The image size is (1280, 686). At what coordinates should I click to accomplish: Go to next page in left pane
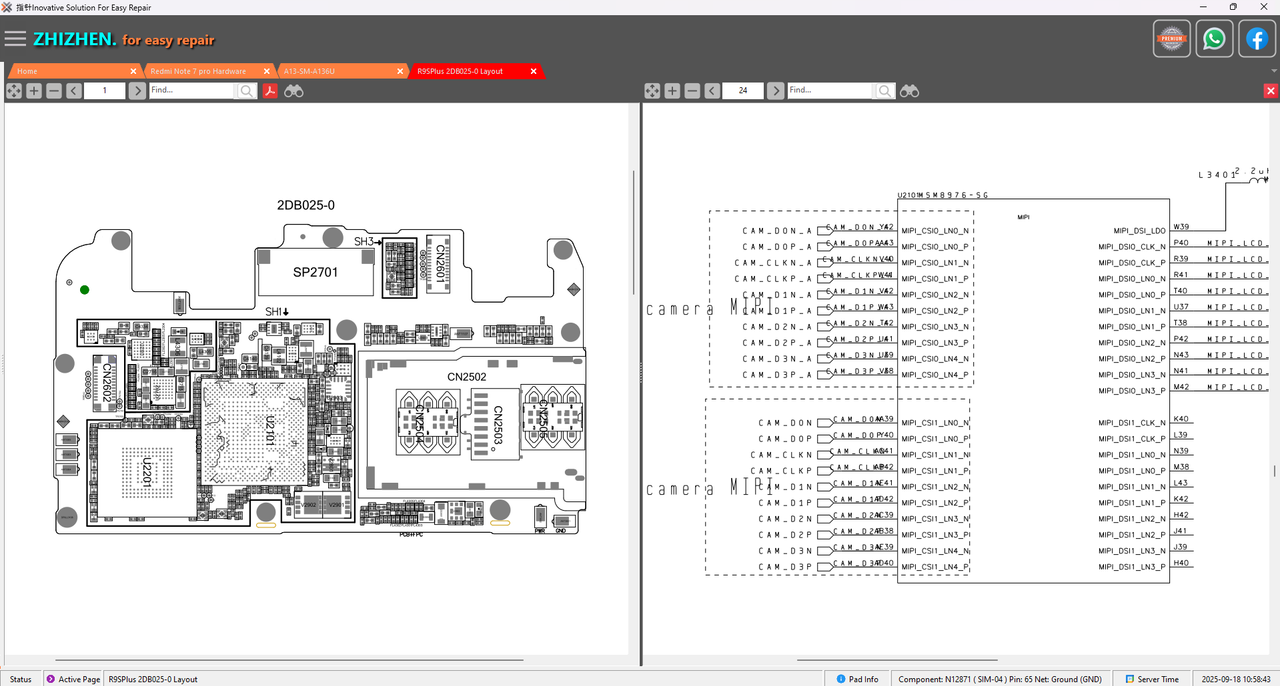click(x=136, y=91)
